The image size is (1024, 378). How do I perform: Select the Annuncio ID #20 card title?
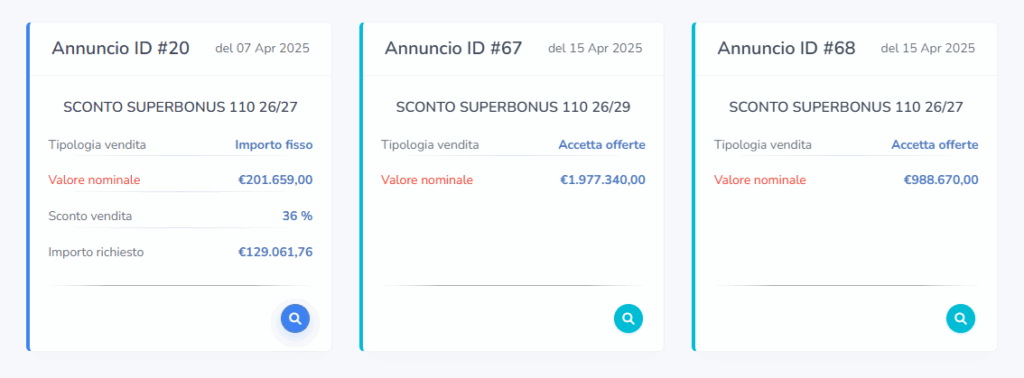tap(121, 48)
